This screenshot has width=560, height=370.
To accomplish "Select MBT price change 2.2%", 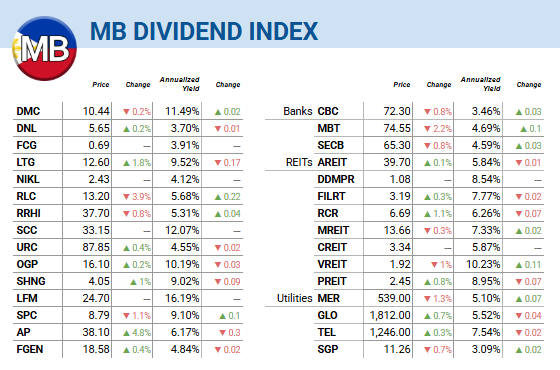I will 438,129.
